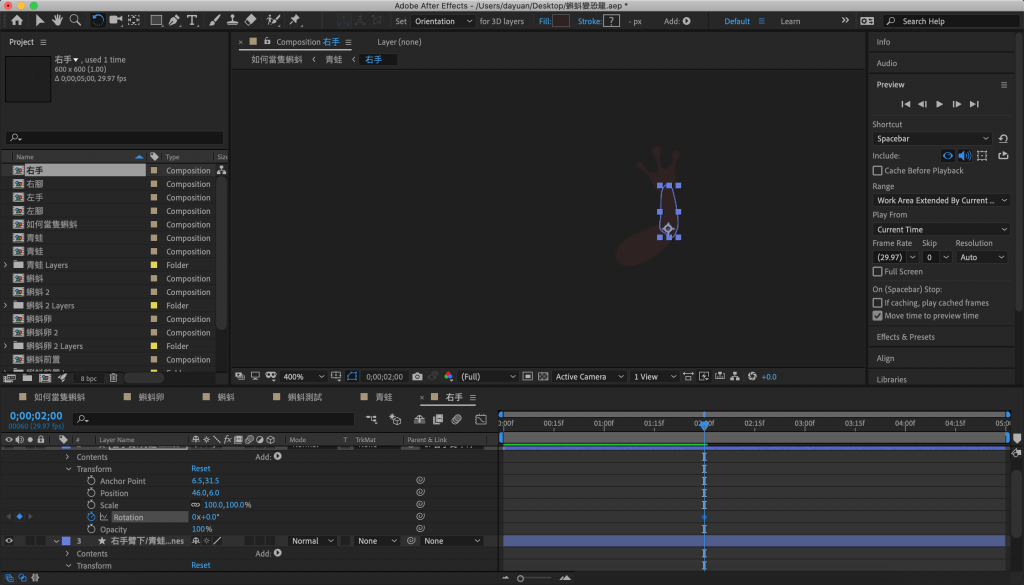The image size is (1024, 585).
Task: Enable Full Screen checkbox
Action: click(x=878, y=272)
